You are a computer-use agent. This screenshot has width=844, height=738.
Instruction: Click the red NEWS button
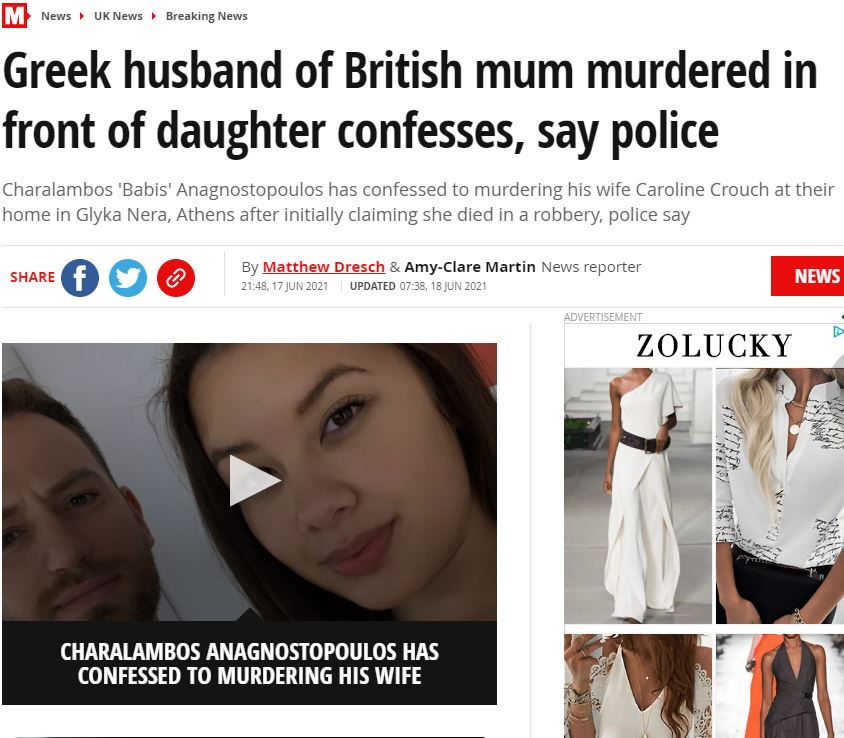807,276
